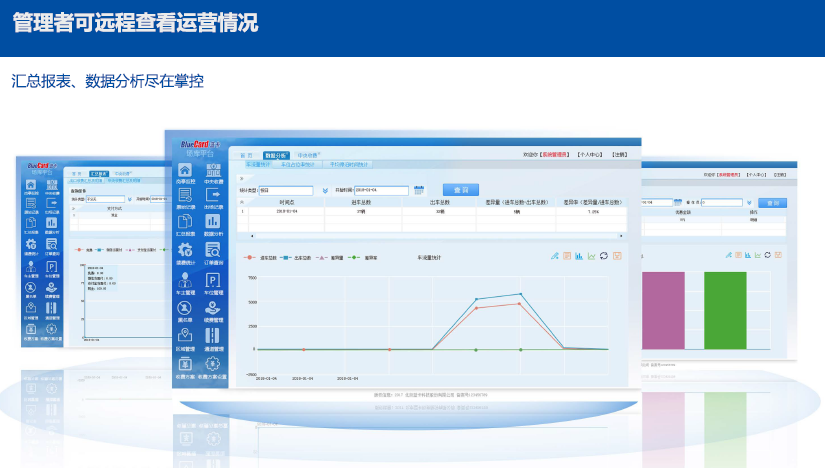This screenshot has height=468, width=825.
Task: Open the calendar date picker icon
Action: pos(419,189)
